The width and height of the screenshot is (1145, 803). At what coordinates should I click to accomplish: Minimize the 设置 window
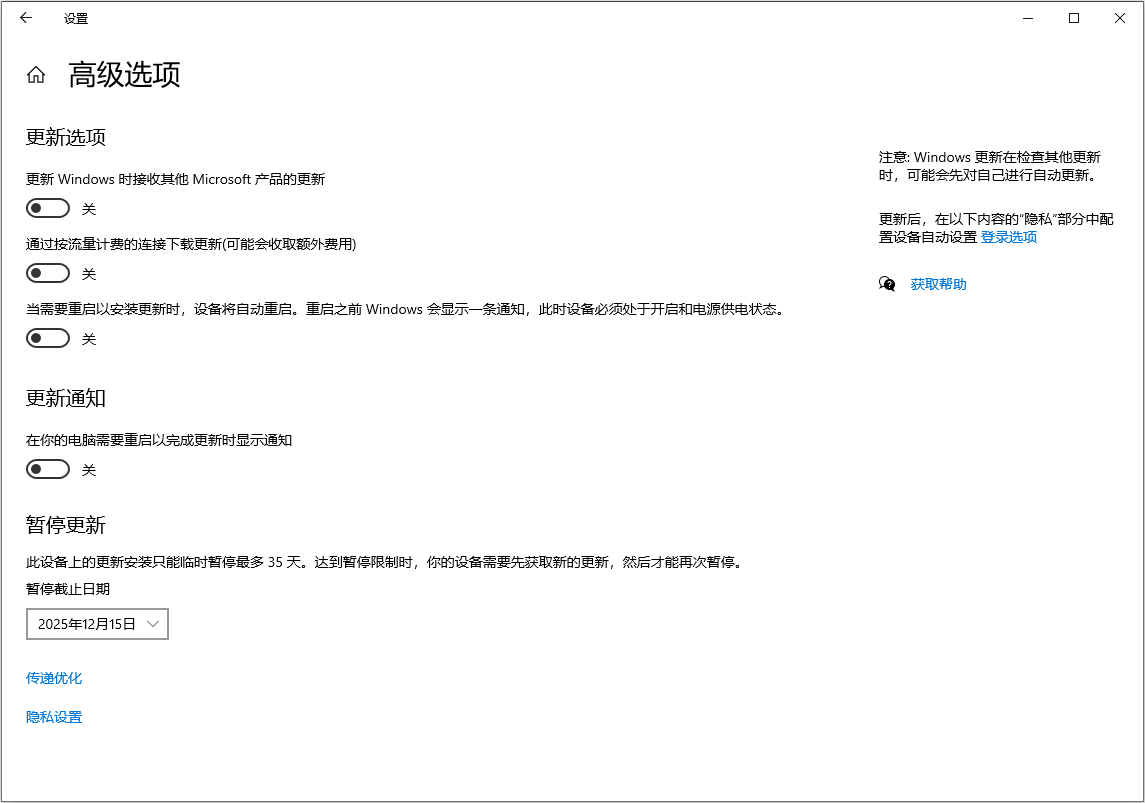coord(1027,18)
